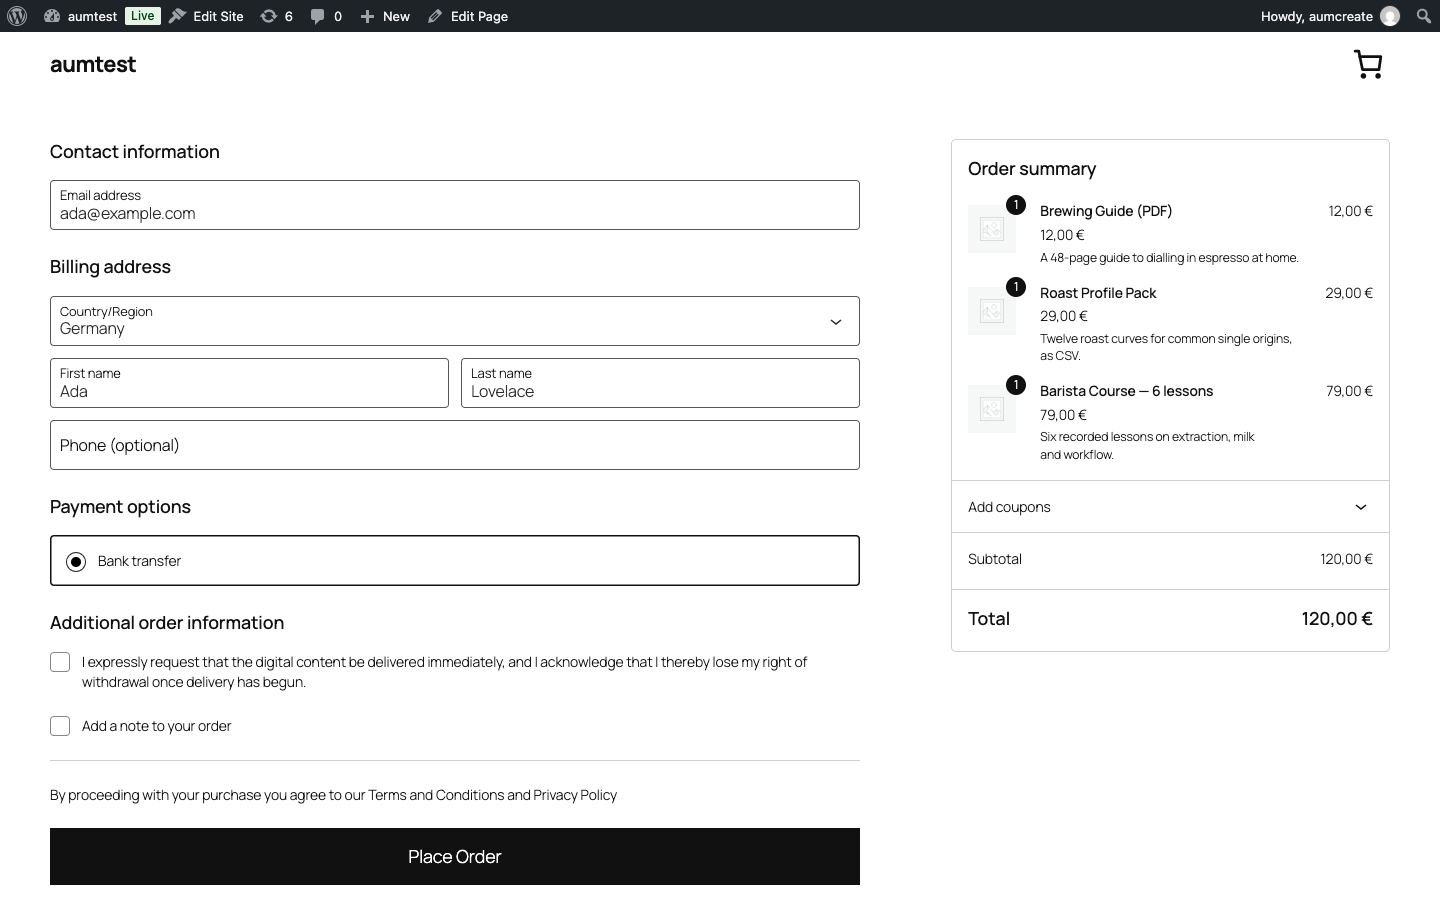
Task: Expand the Add coupons section
Action: tap(1170, 507)
